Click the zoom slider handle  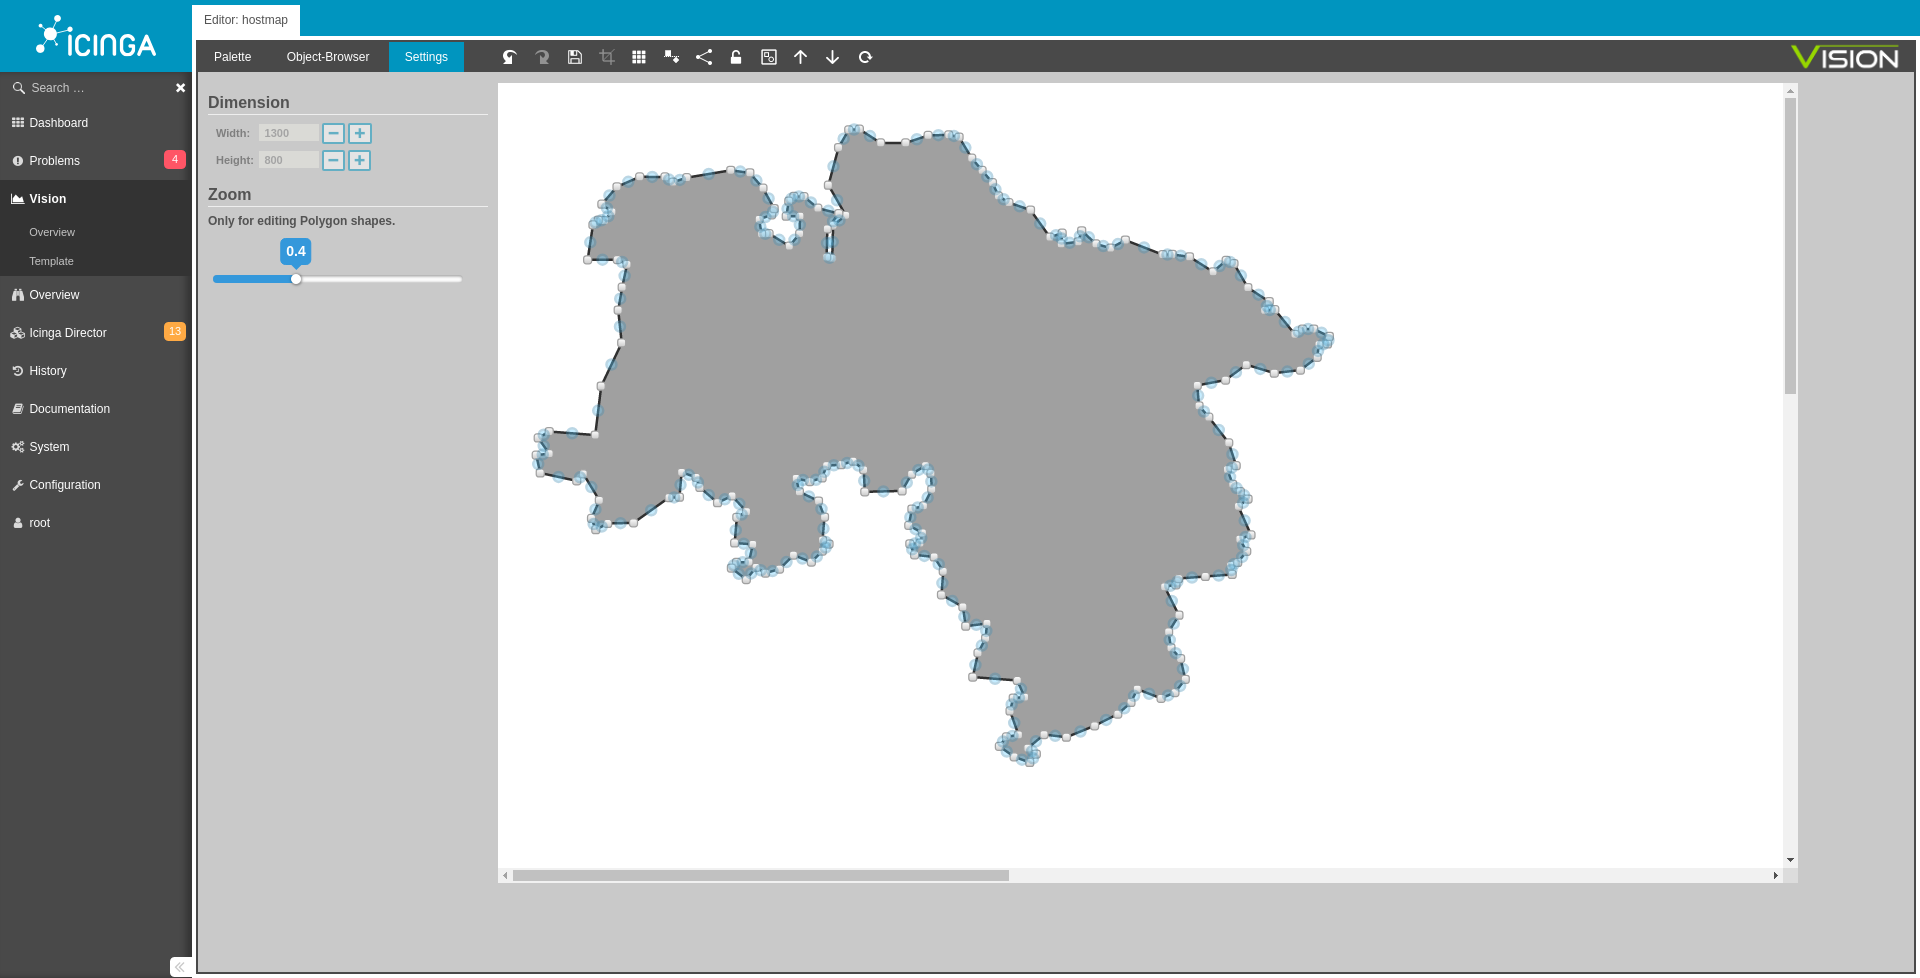[296, 279]
